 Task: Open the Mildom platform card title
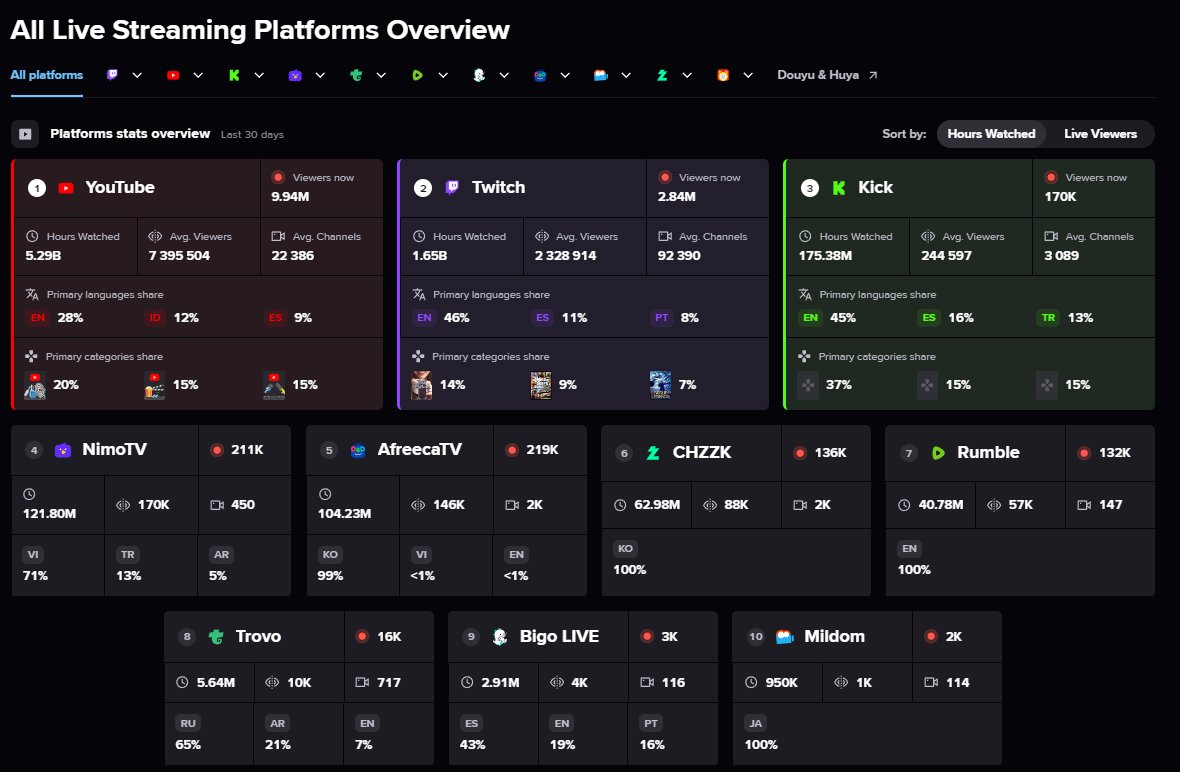tap(834, 637)
